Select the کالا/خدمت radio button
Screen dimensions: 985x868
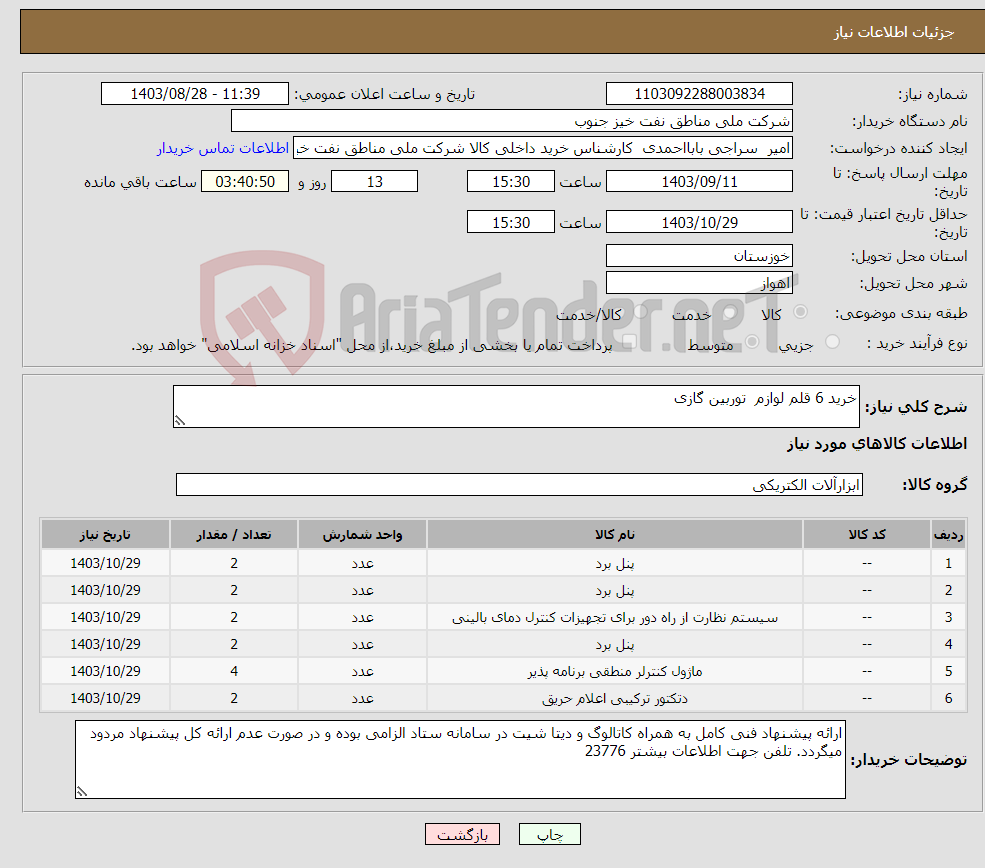coord(639,312)
